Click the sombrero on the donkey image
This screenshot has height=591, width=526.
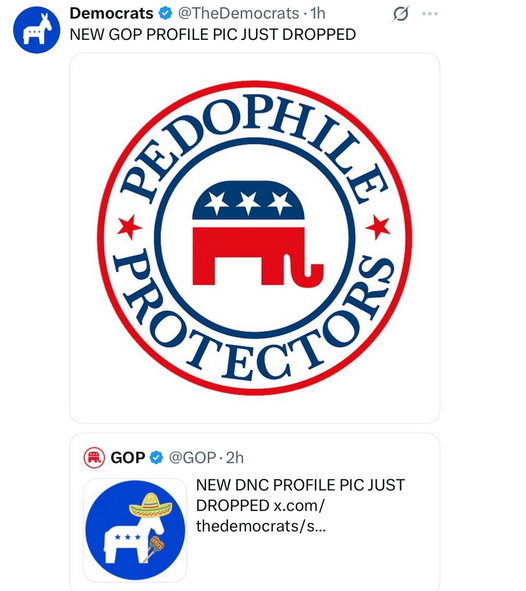tap(150, 506)
